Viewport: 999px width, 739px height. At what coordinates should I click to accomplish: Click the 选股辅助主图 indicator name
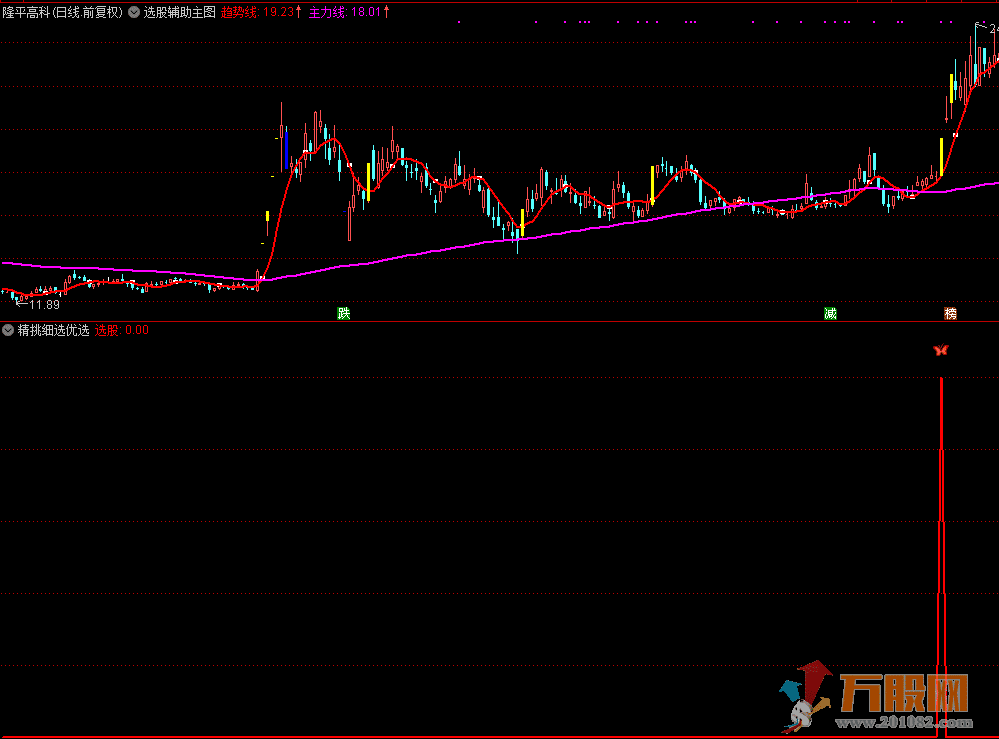click(x=180, y=13)
